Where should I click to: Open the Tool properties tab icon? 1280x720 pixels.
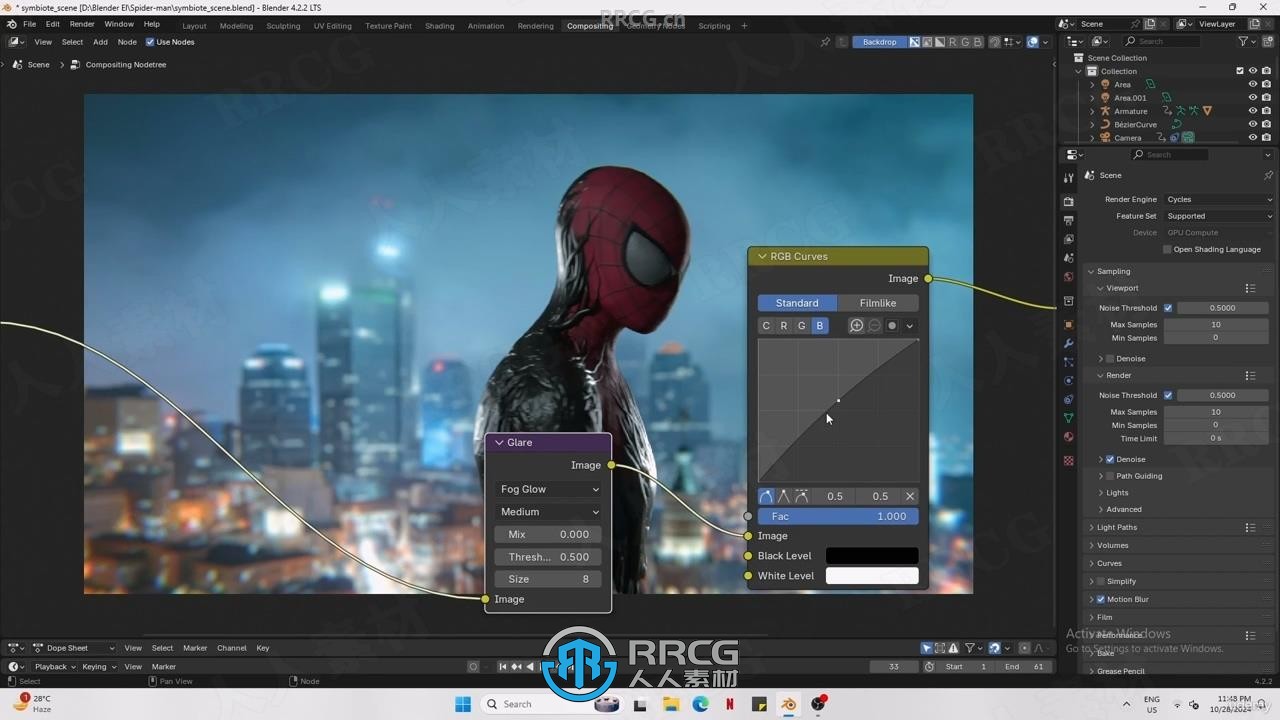click(1068, 178)
